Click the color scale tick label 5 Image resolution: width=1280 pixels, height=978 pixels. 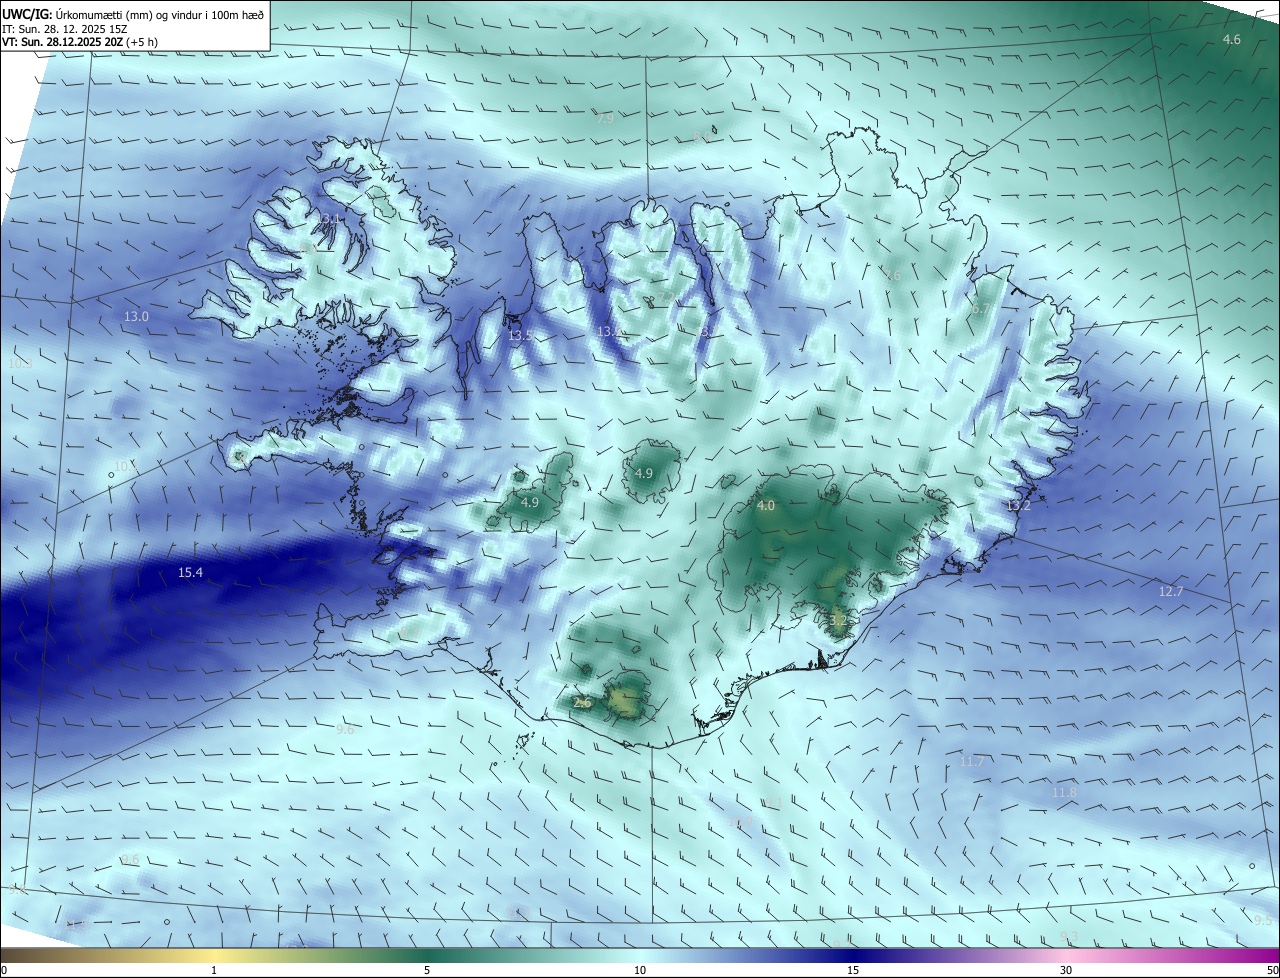pos(427,971)
